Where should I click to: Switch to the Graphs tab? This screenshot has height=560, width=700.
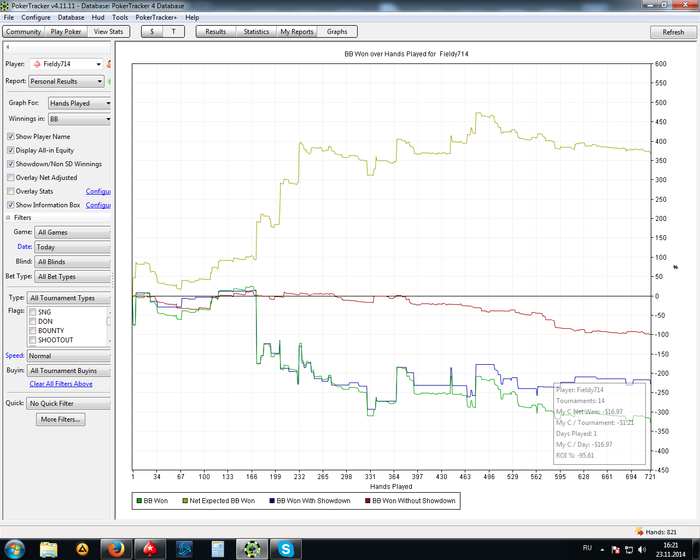[337, 32]
